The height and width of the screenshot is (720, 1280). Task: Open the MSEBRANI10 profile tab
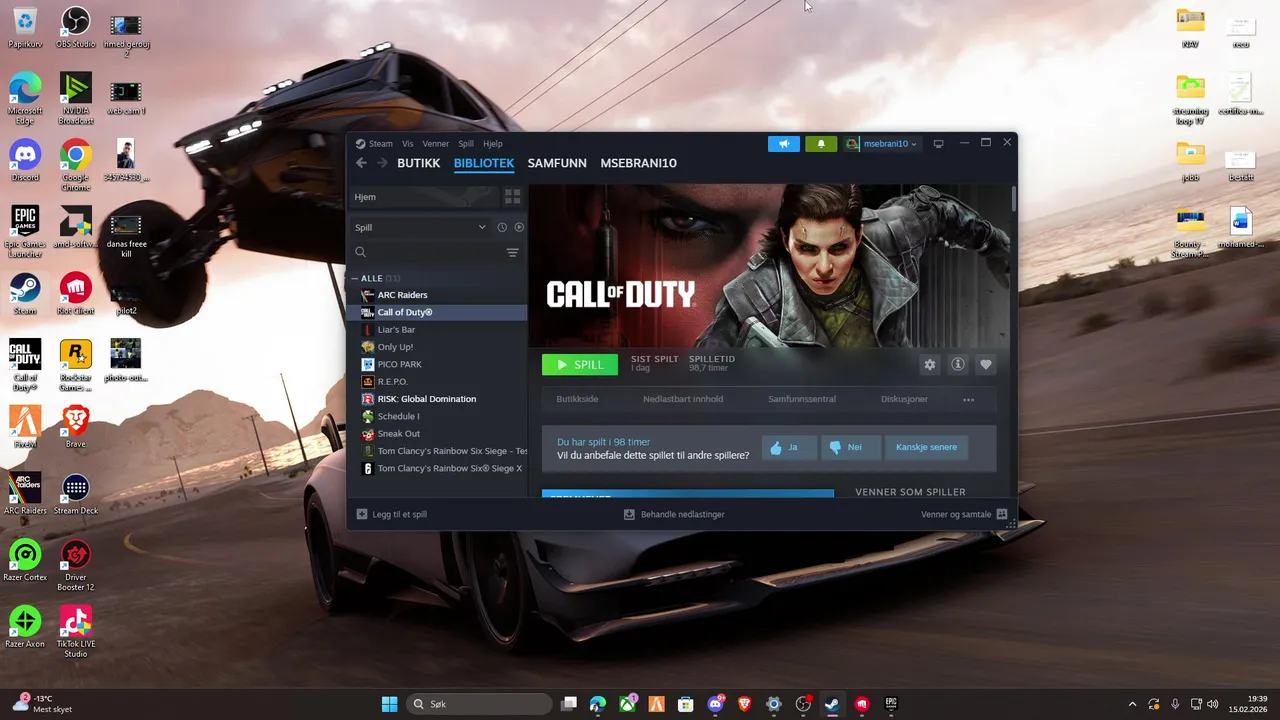point(638,163)
